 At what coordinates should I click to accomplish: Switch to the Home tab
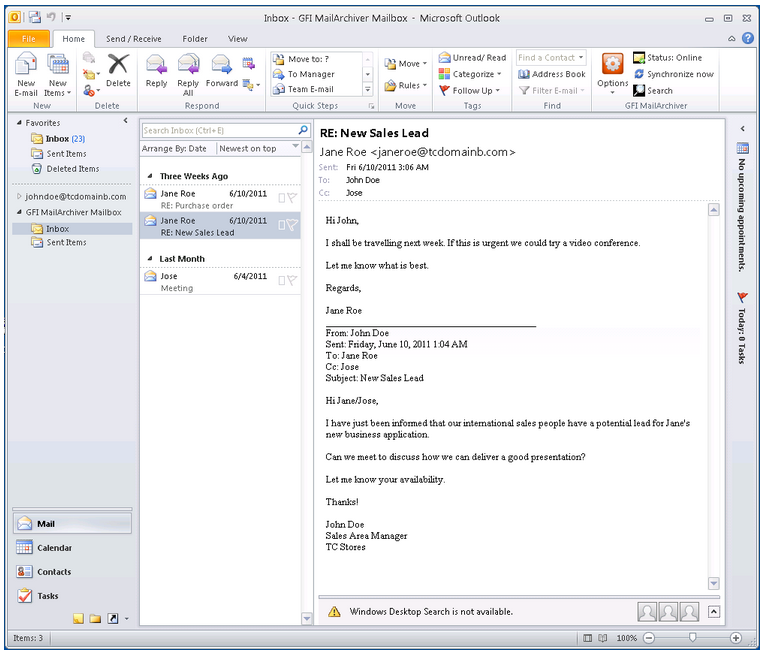73,38
